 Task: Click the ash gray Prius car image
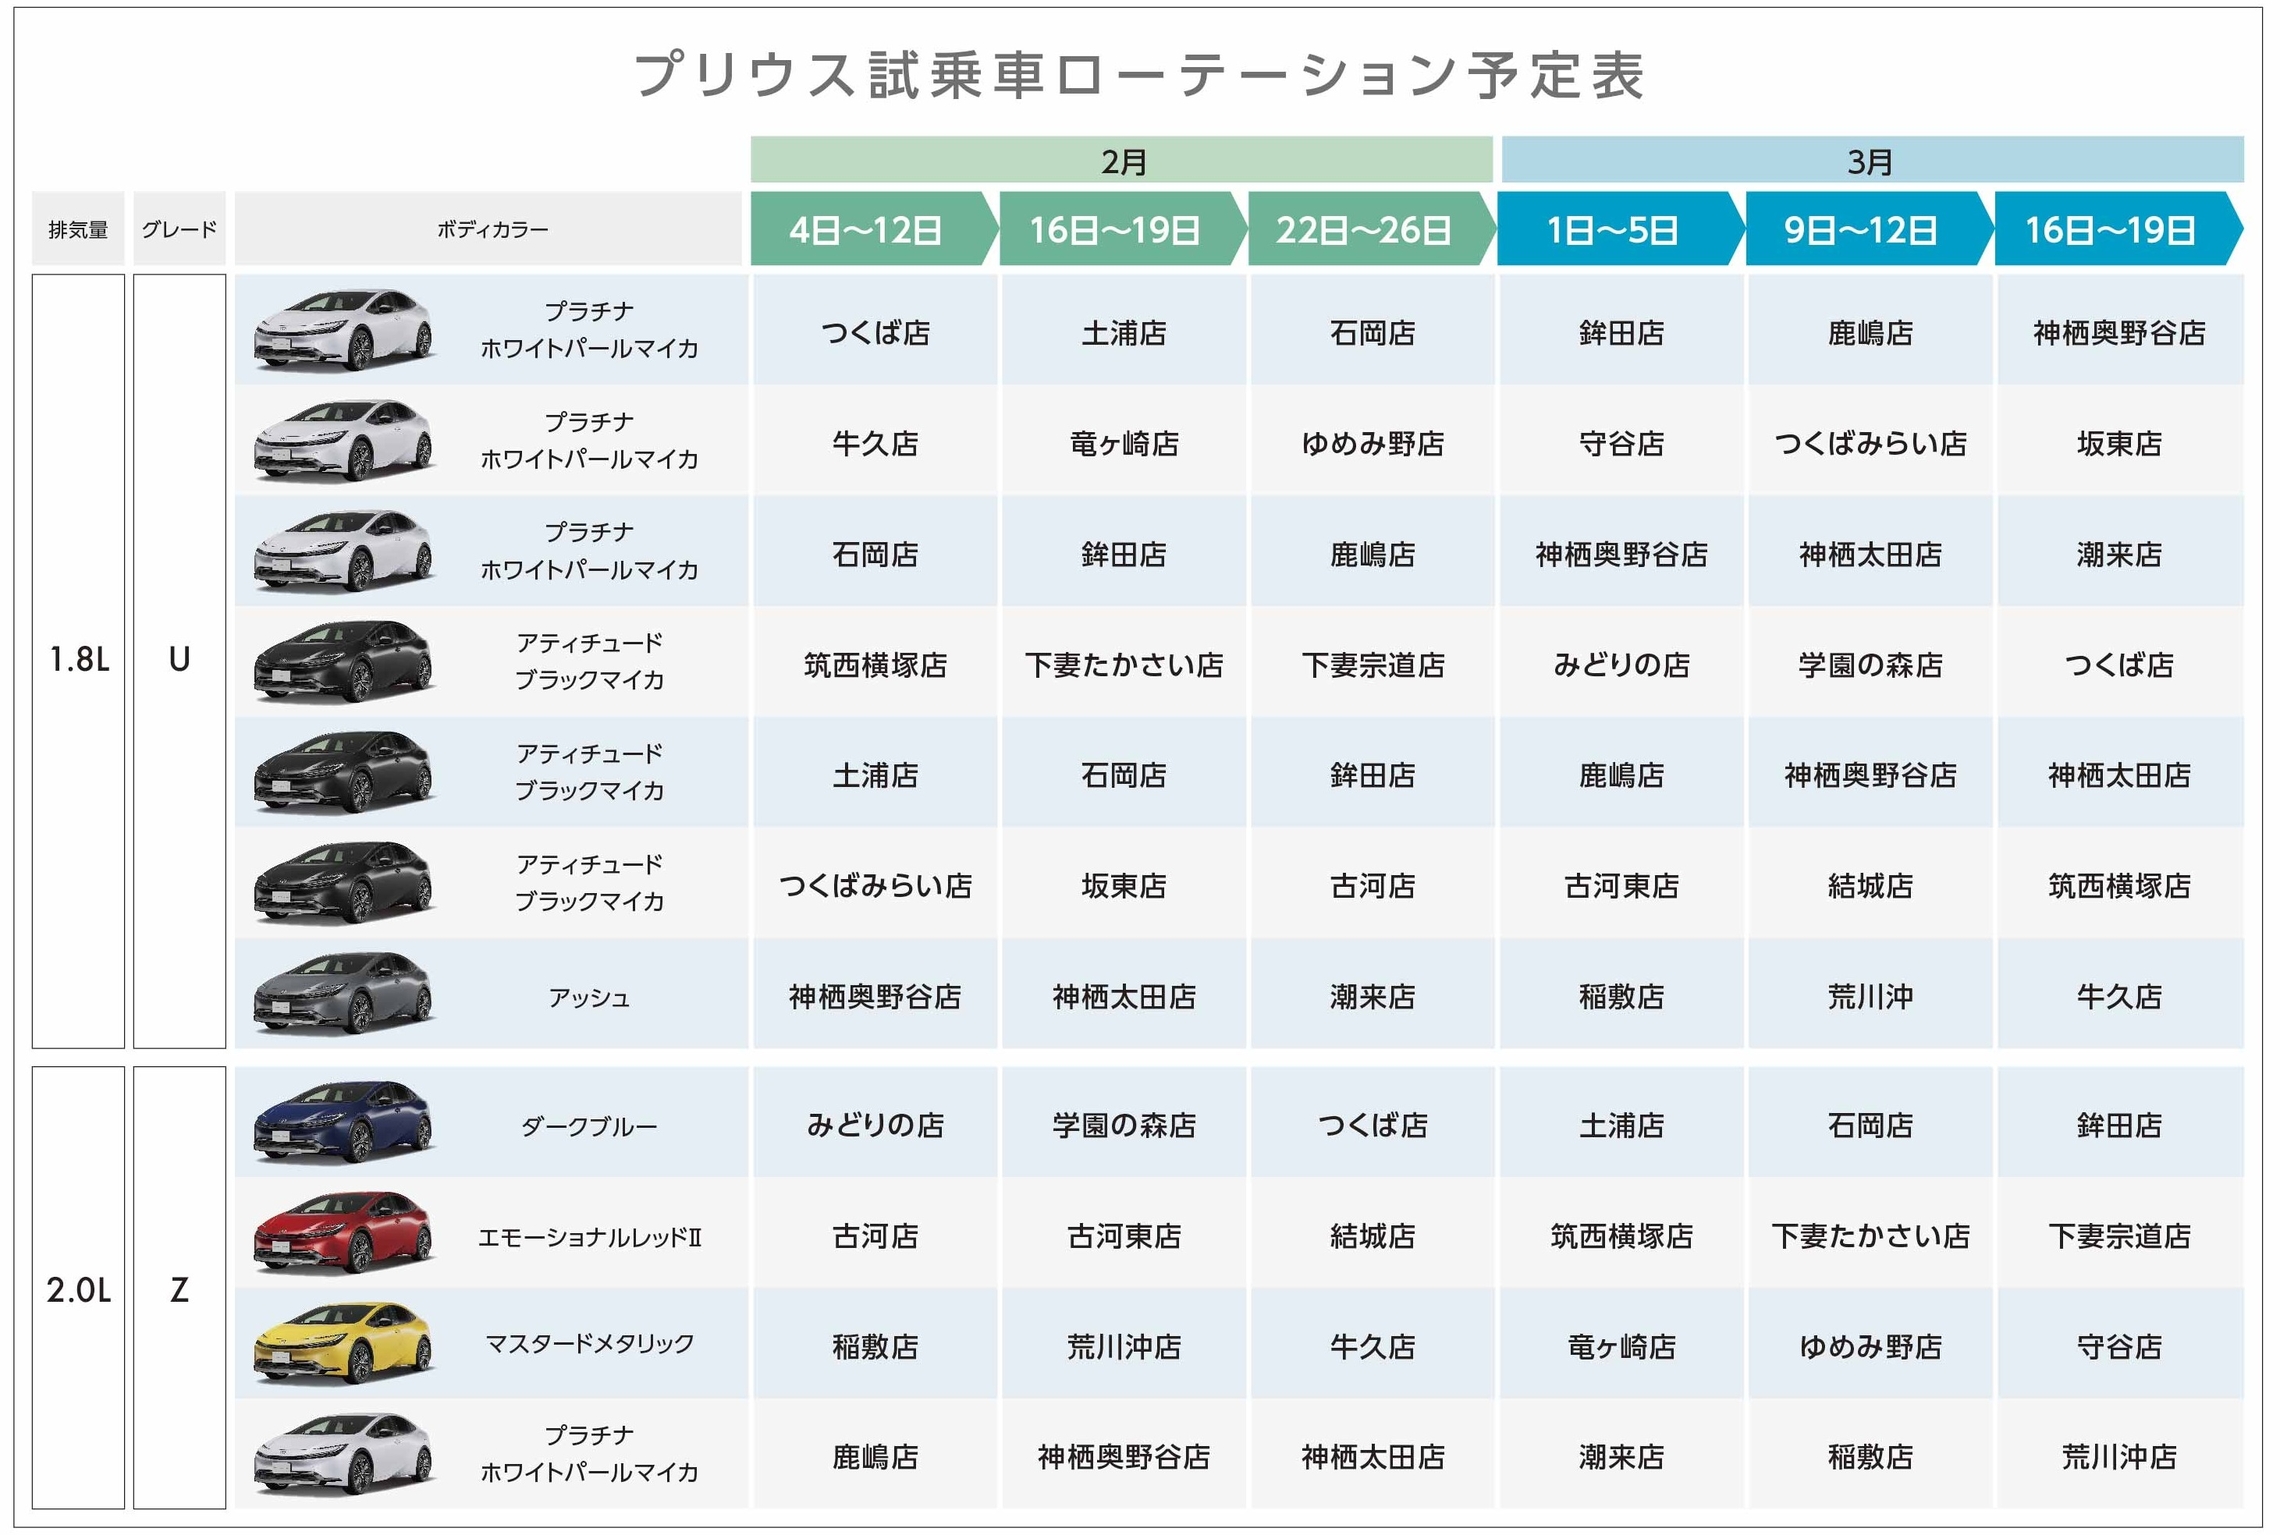[x=343, y=993]
